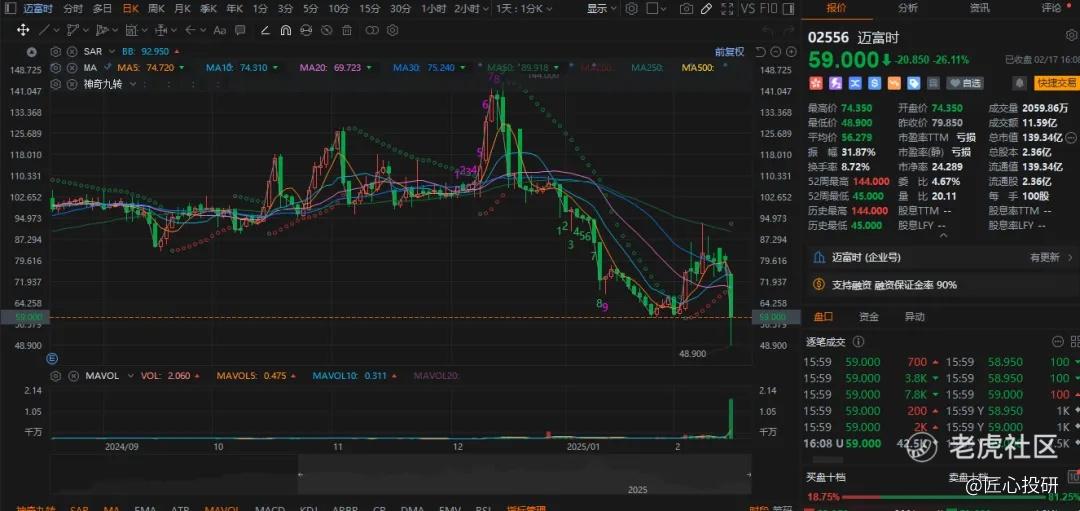Click the 快捷交易 button
This screenshot has width=1080, height=511.
(1055, 83)
